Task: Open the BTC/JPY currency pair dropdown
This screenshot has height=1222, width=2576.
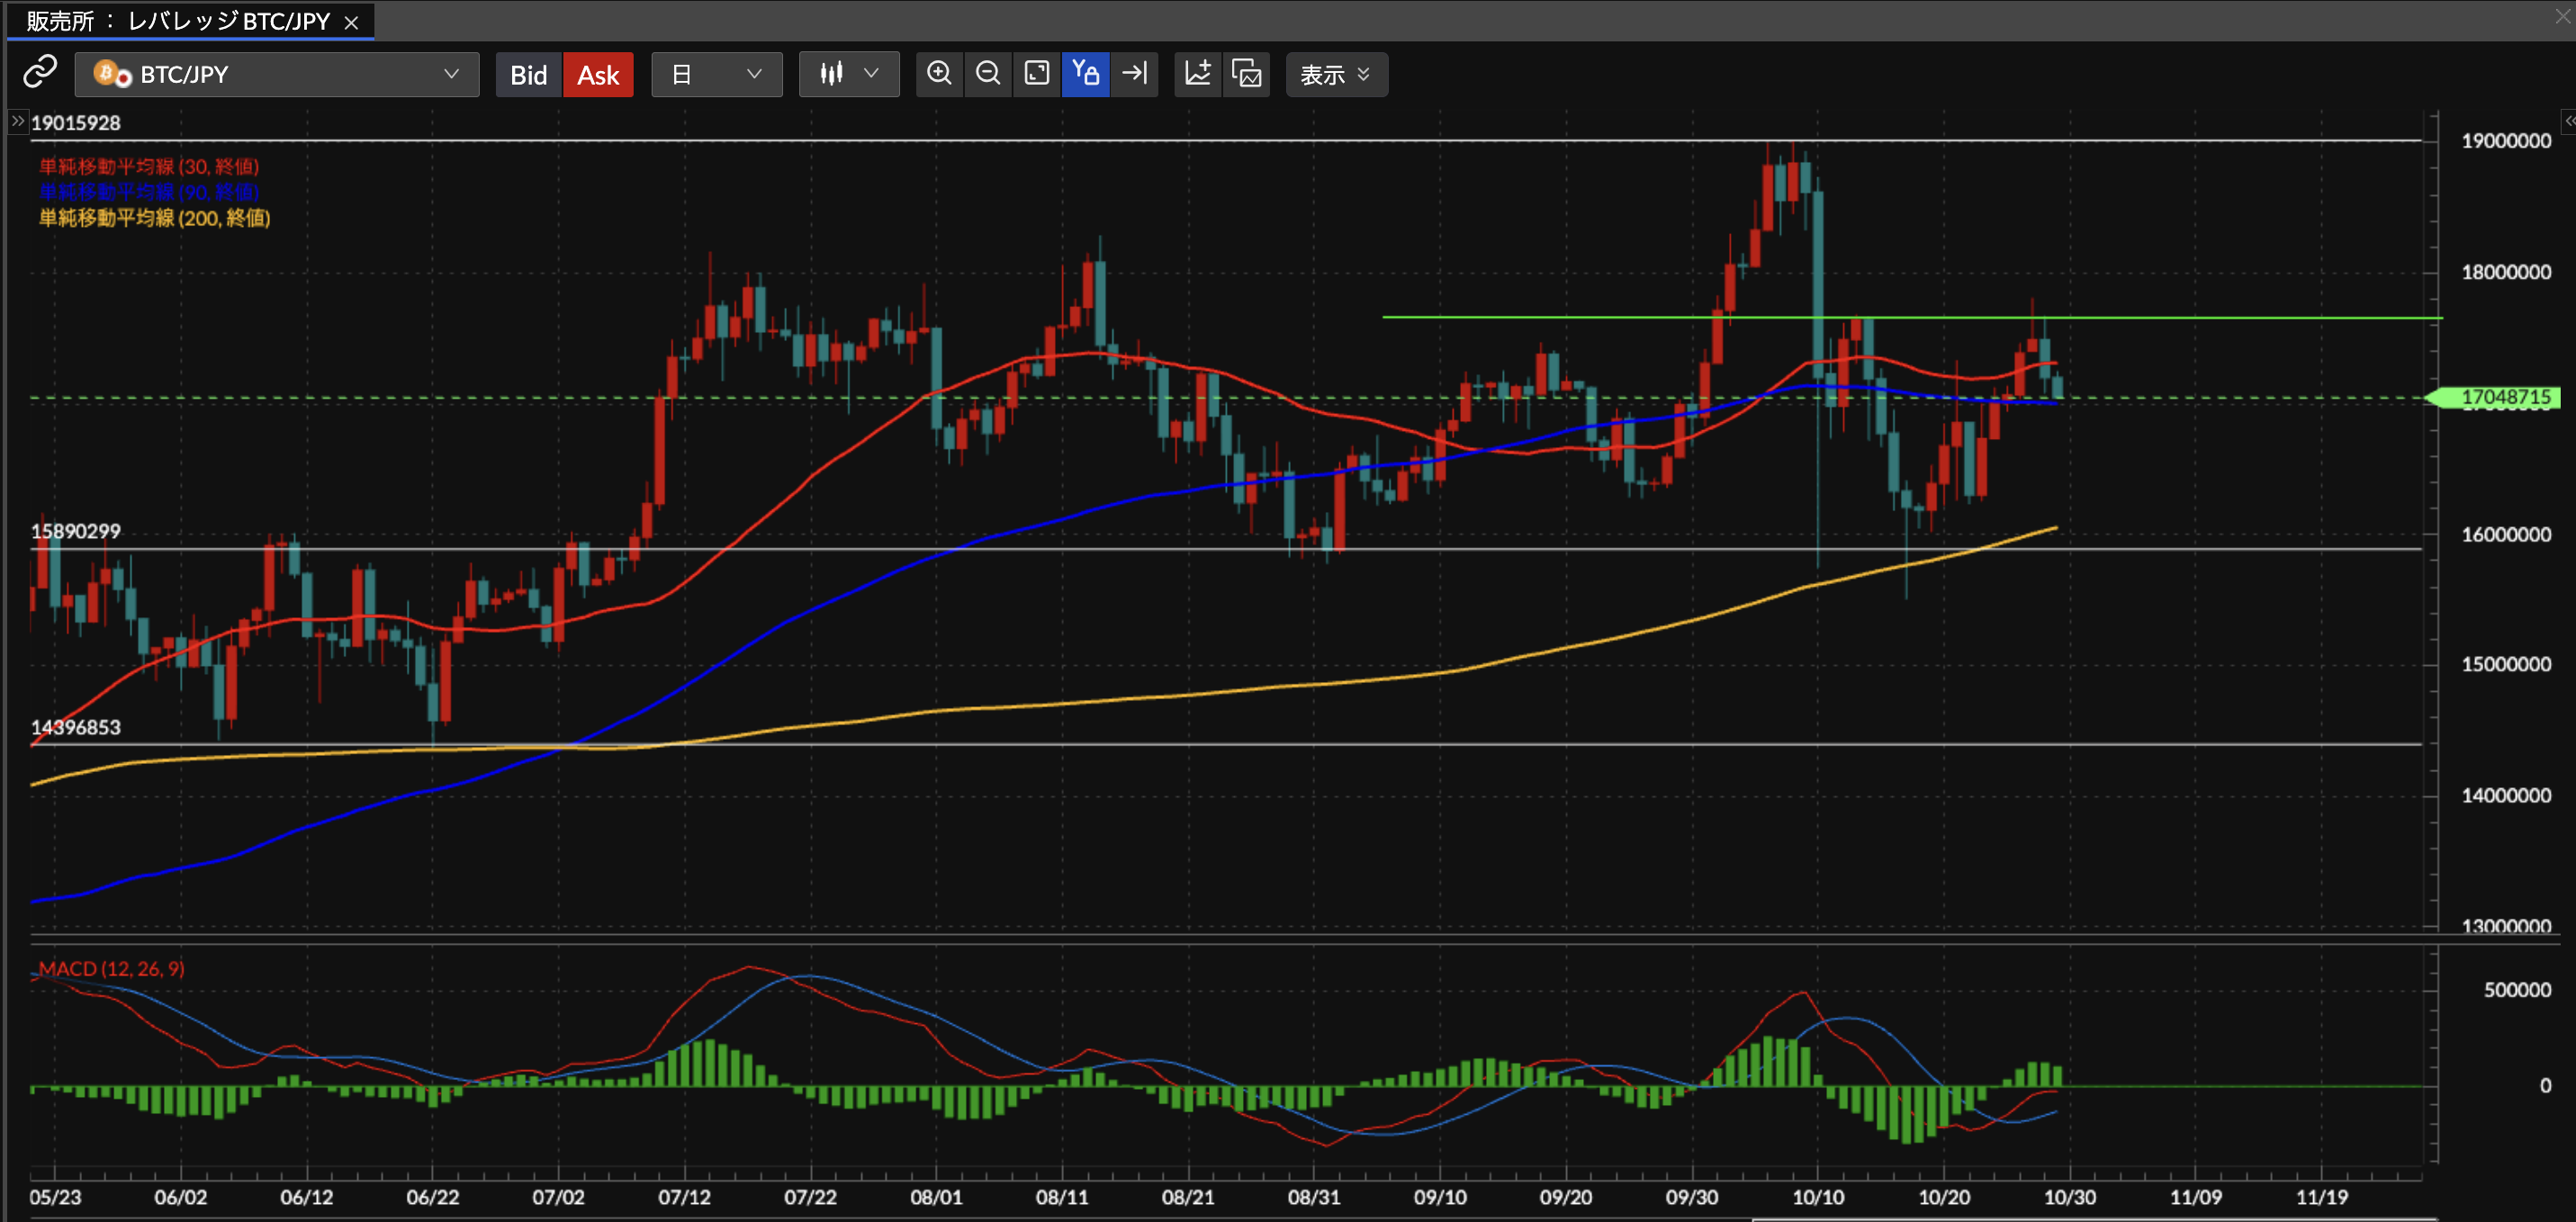Action: 277,74
